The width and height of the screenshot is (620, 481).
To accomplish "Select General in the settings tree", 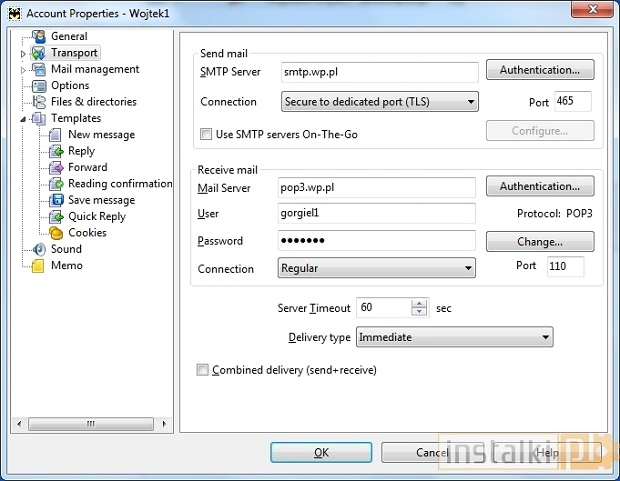I will pos(69,37).
